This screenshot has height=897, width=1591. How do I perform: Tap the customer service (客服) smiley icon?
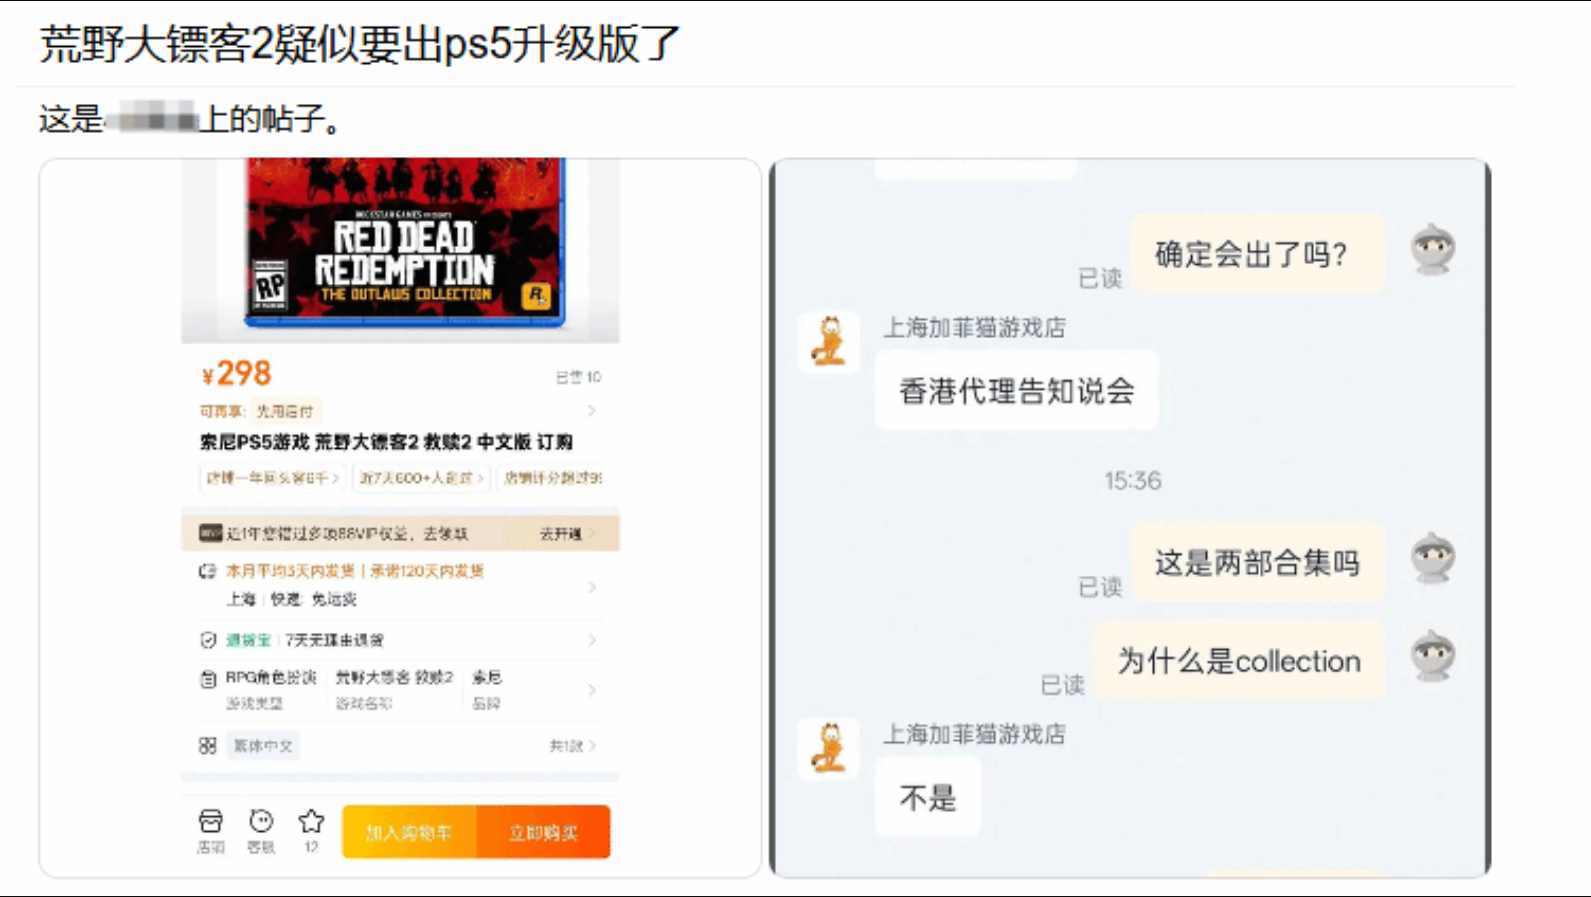click(x=261, y=821)
